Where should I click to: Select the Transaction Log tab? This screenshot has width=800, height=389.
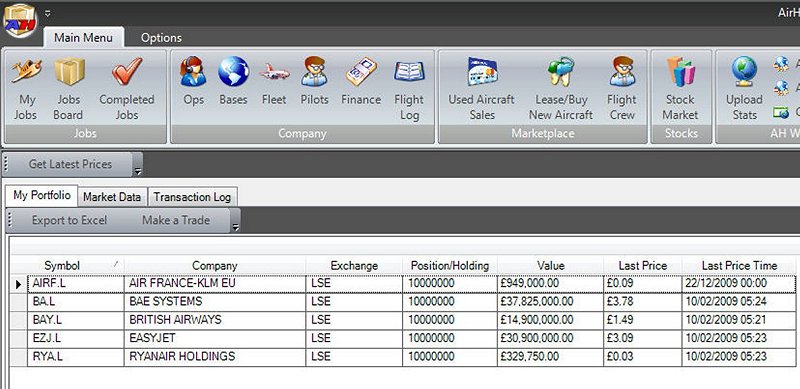pos(192,197)
